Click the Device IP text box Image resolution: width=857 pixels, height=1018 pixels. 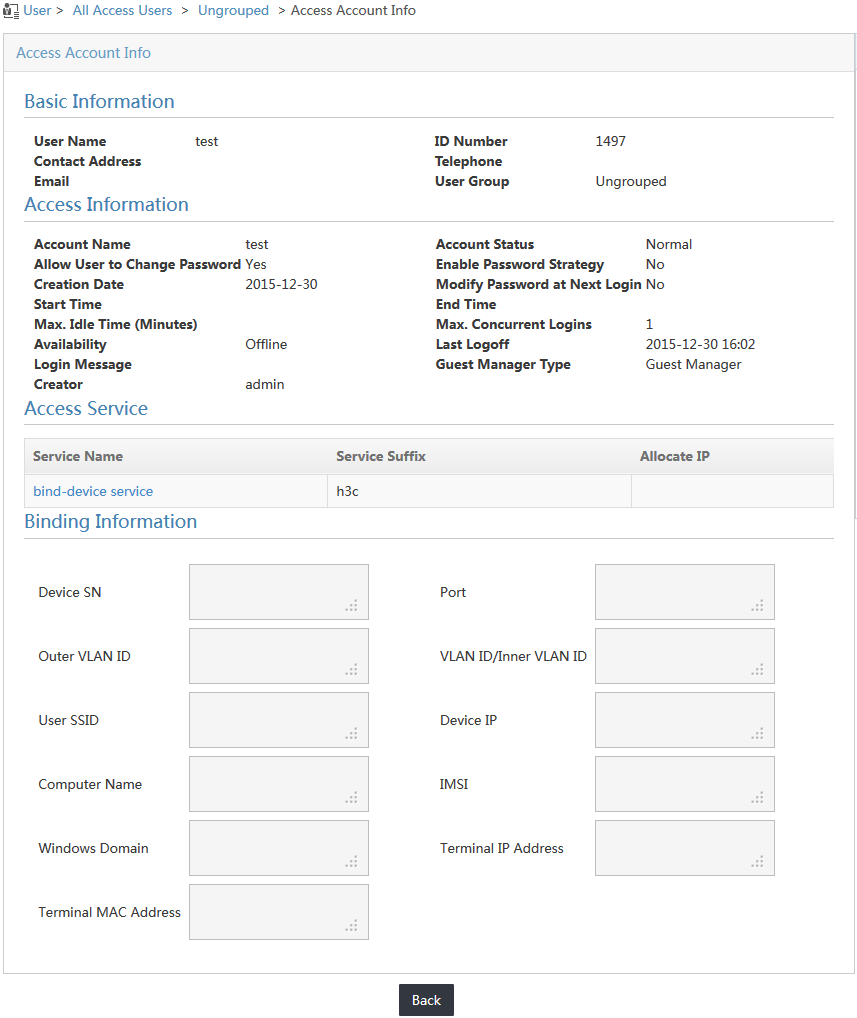coord(684,720)
